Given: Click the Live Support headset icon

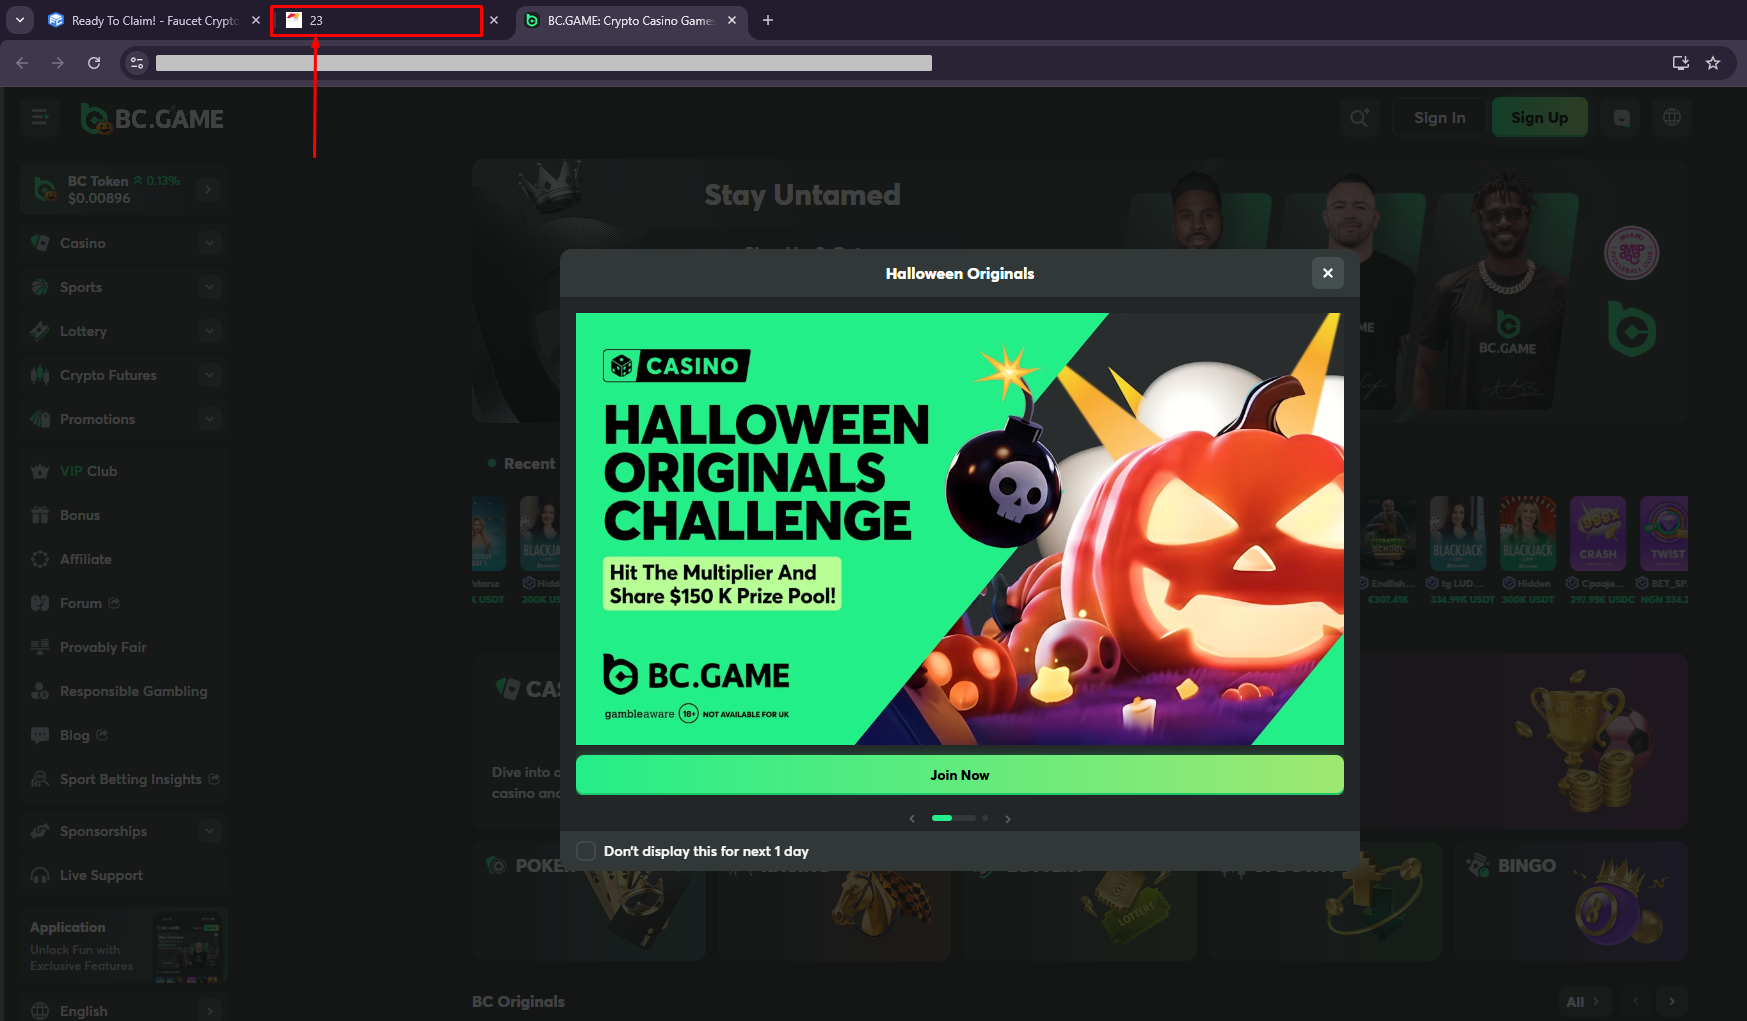Looking at the screenshot, I should (x=40, y=875).
